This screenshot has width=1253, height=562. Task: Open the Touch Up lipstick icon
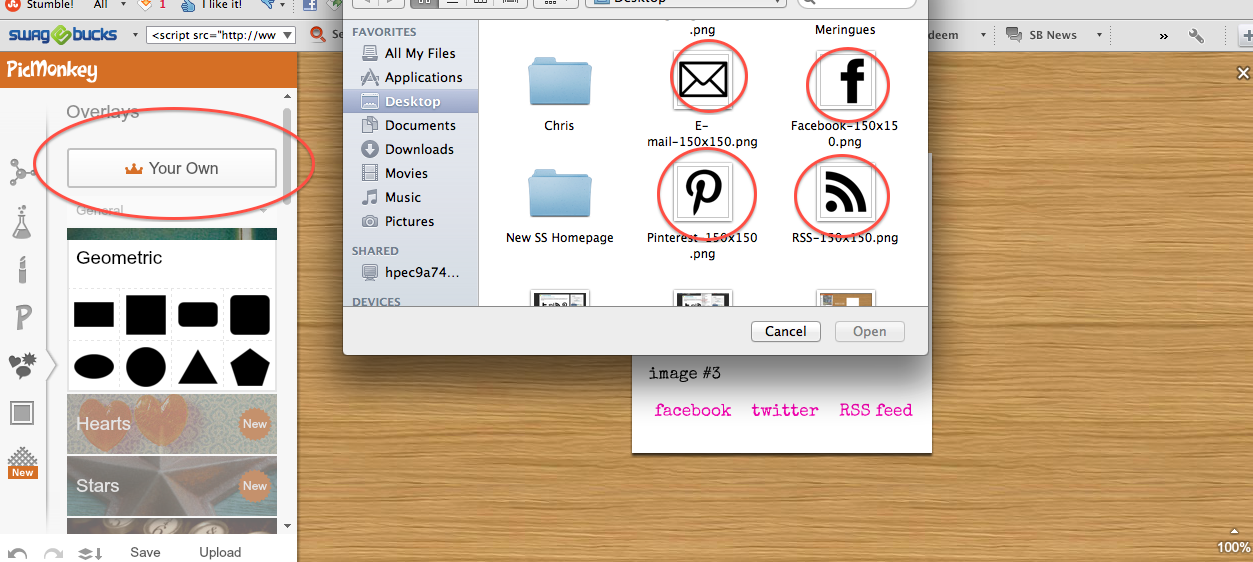22,270
